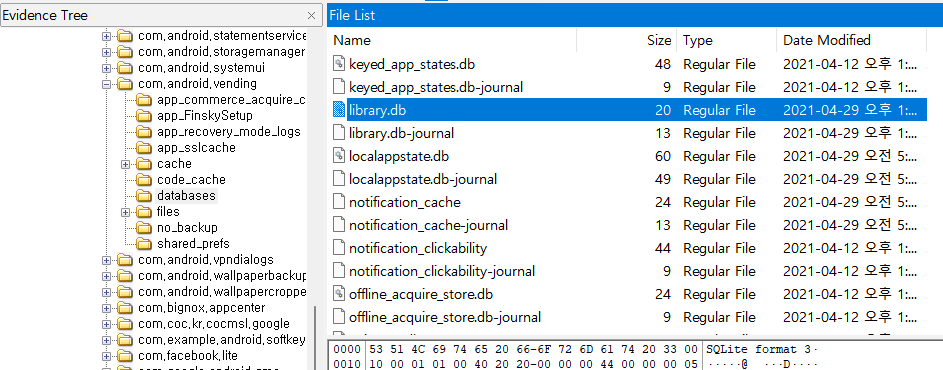
Task: Select the notification_cache file name
Action: coord(405,202)
